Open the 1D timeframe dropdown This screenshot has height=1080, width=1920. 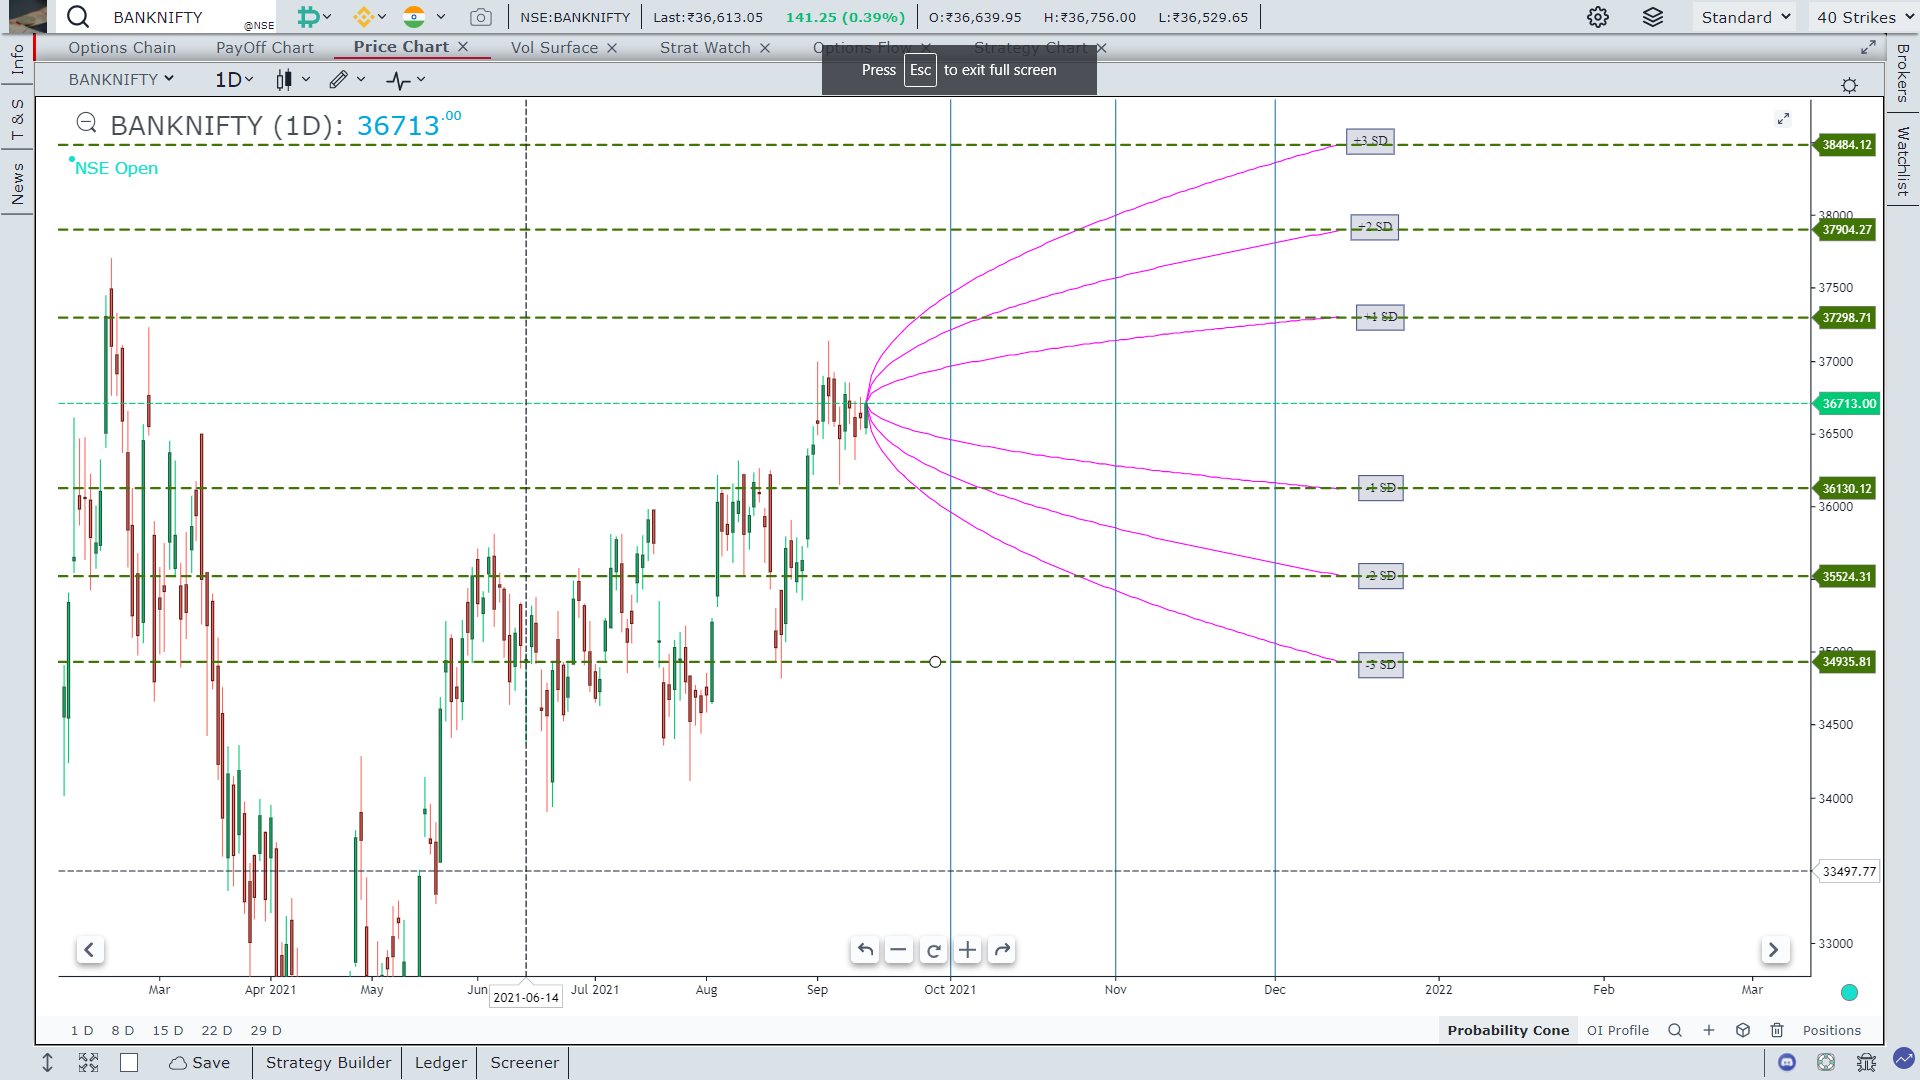235,80
